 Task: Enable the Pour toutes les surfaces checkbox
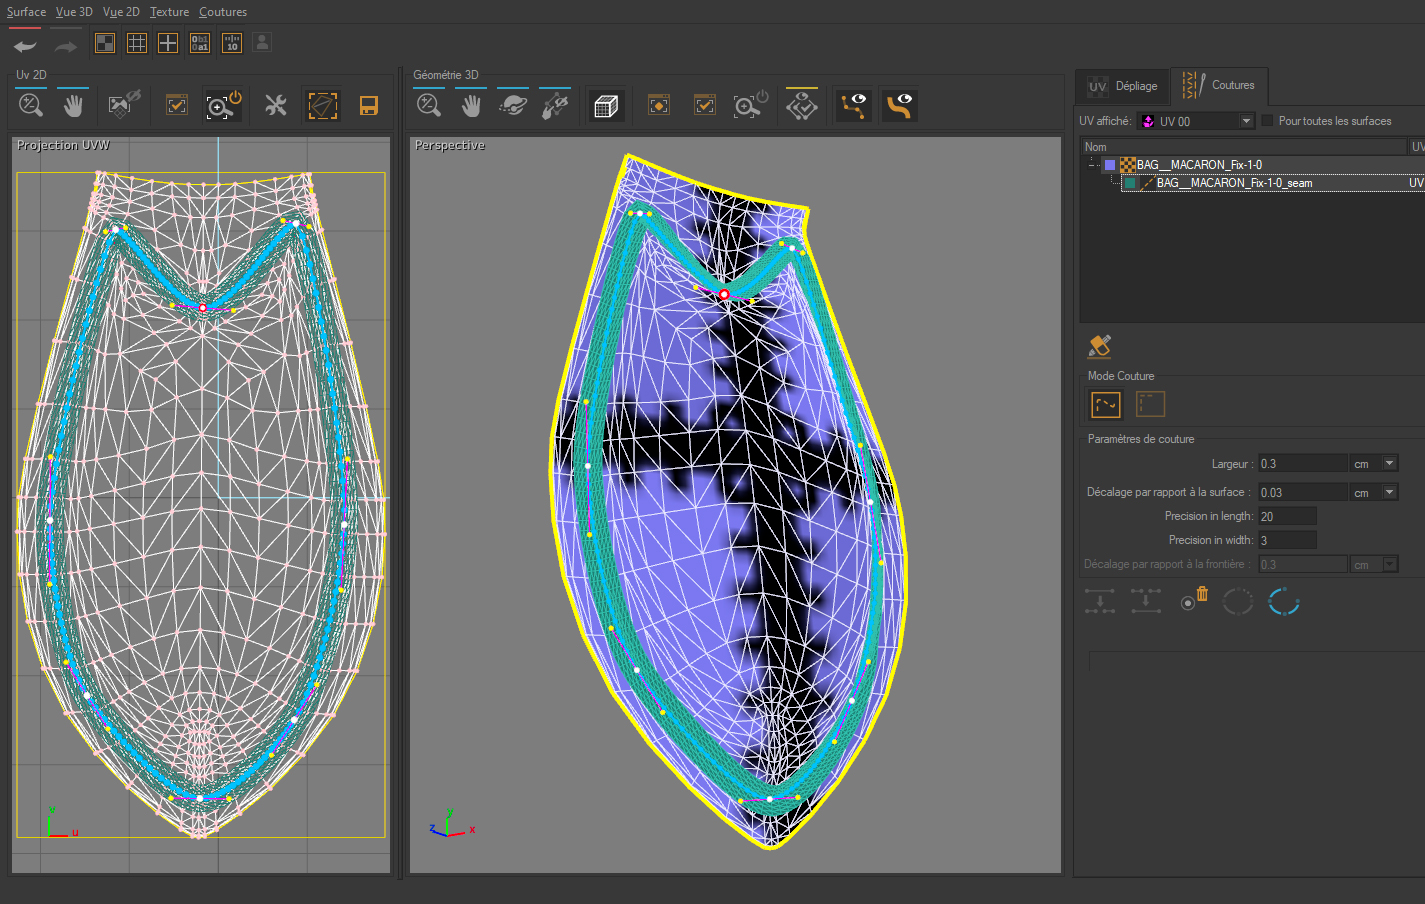(x=1268, y=121)
